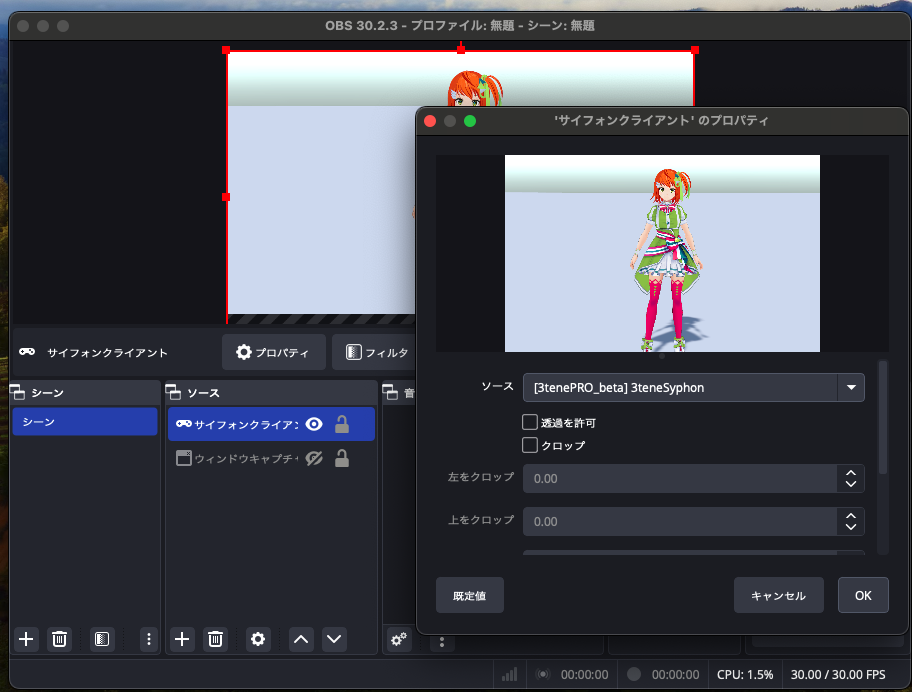912x692 pixels.
Task: Click 既定値 defaults button
Action: pyautogui.click(x=470, y=595)
